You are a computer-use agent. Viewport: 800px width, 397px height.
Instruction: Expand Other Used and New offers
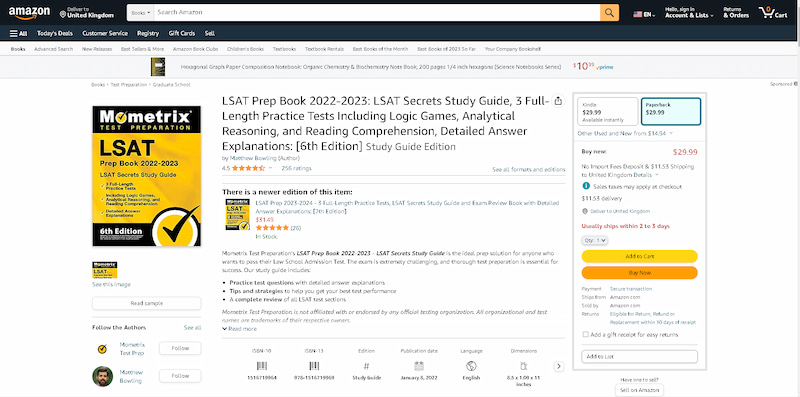pos(625,133)
